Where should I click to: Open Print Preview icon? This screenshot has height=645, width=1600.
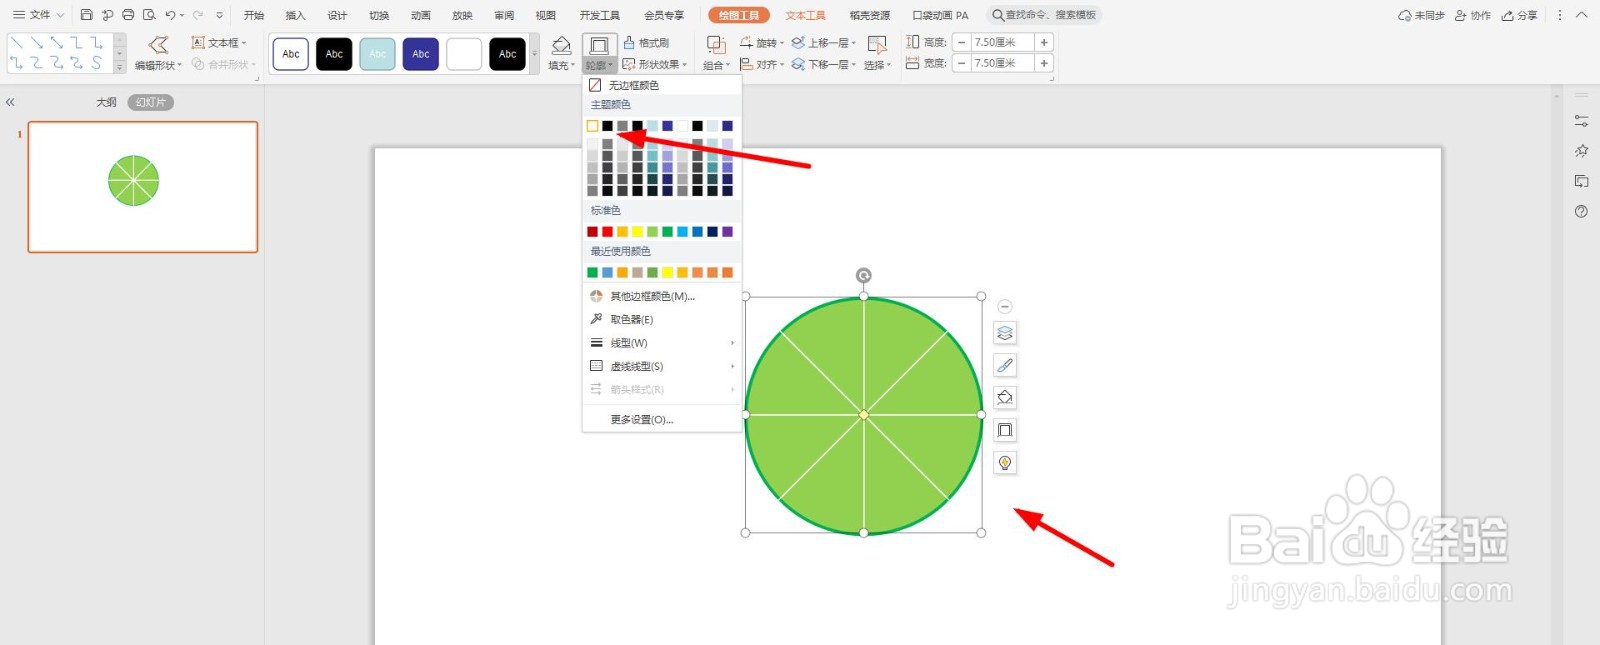[x=149, y=15]
